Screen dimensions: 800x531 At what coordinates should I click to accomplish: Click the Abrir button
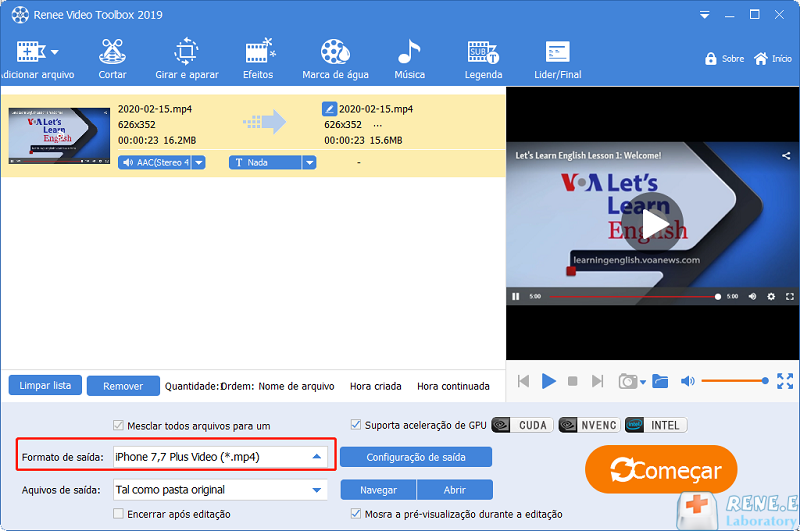[455, 490]
